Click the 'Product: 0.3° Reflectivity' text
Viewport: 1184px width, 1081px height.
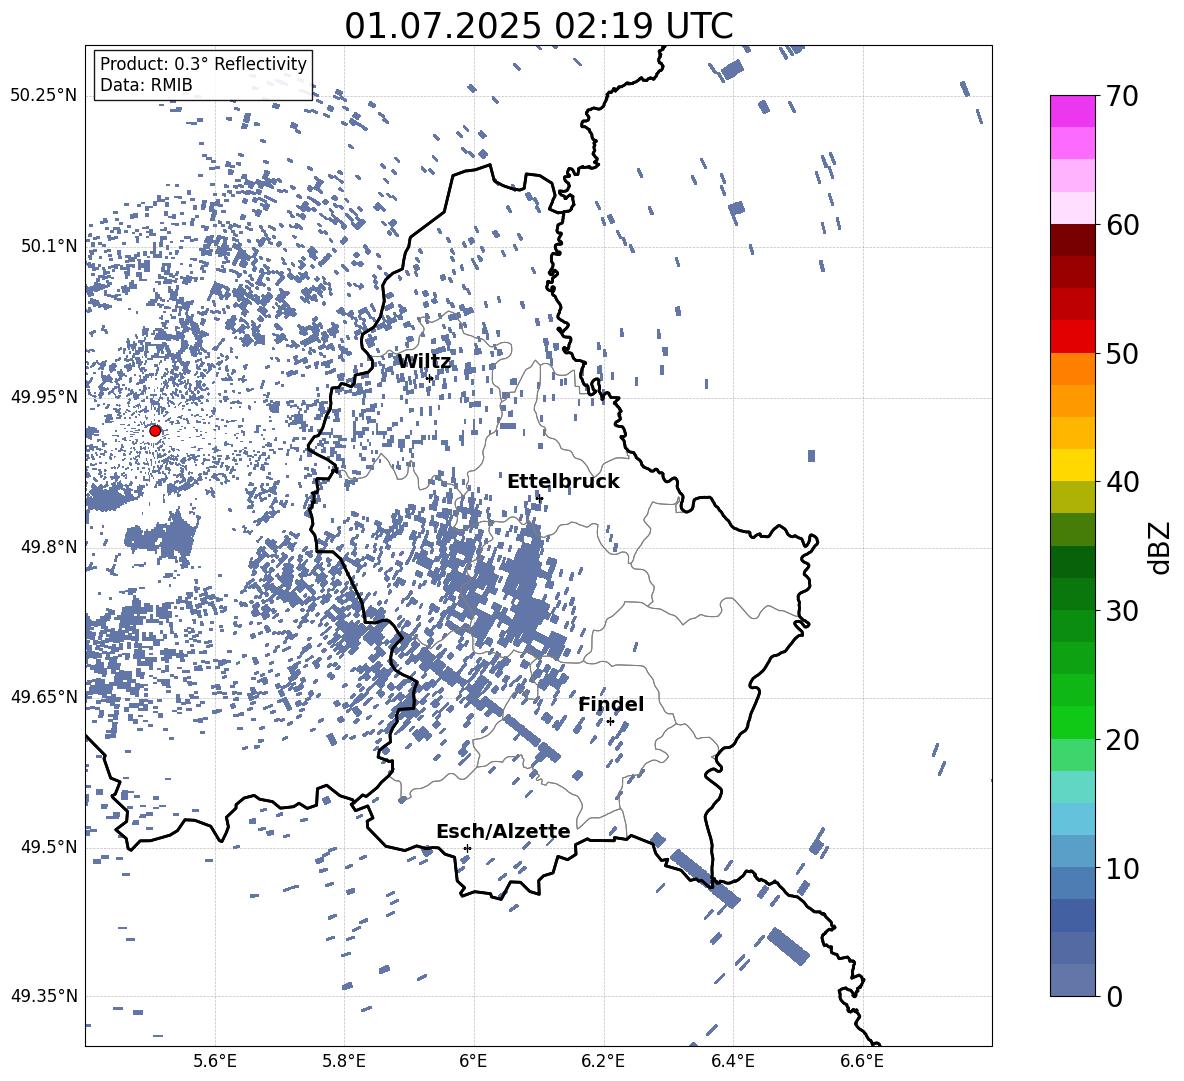pyautogui.click(x=203, y=64)
